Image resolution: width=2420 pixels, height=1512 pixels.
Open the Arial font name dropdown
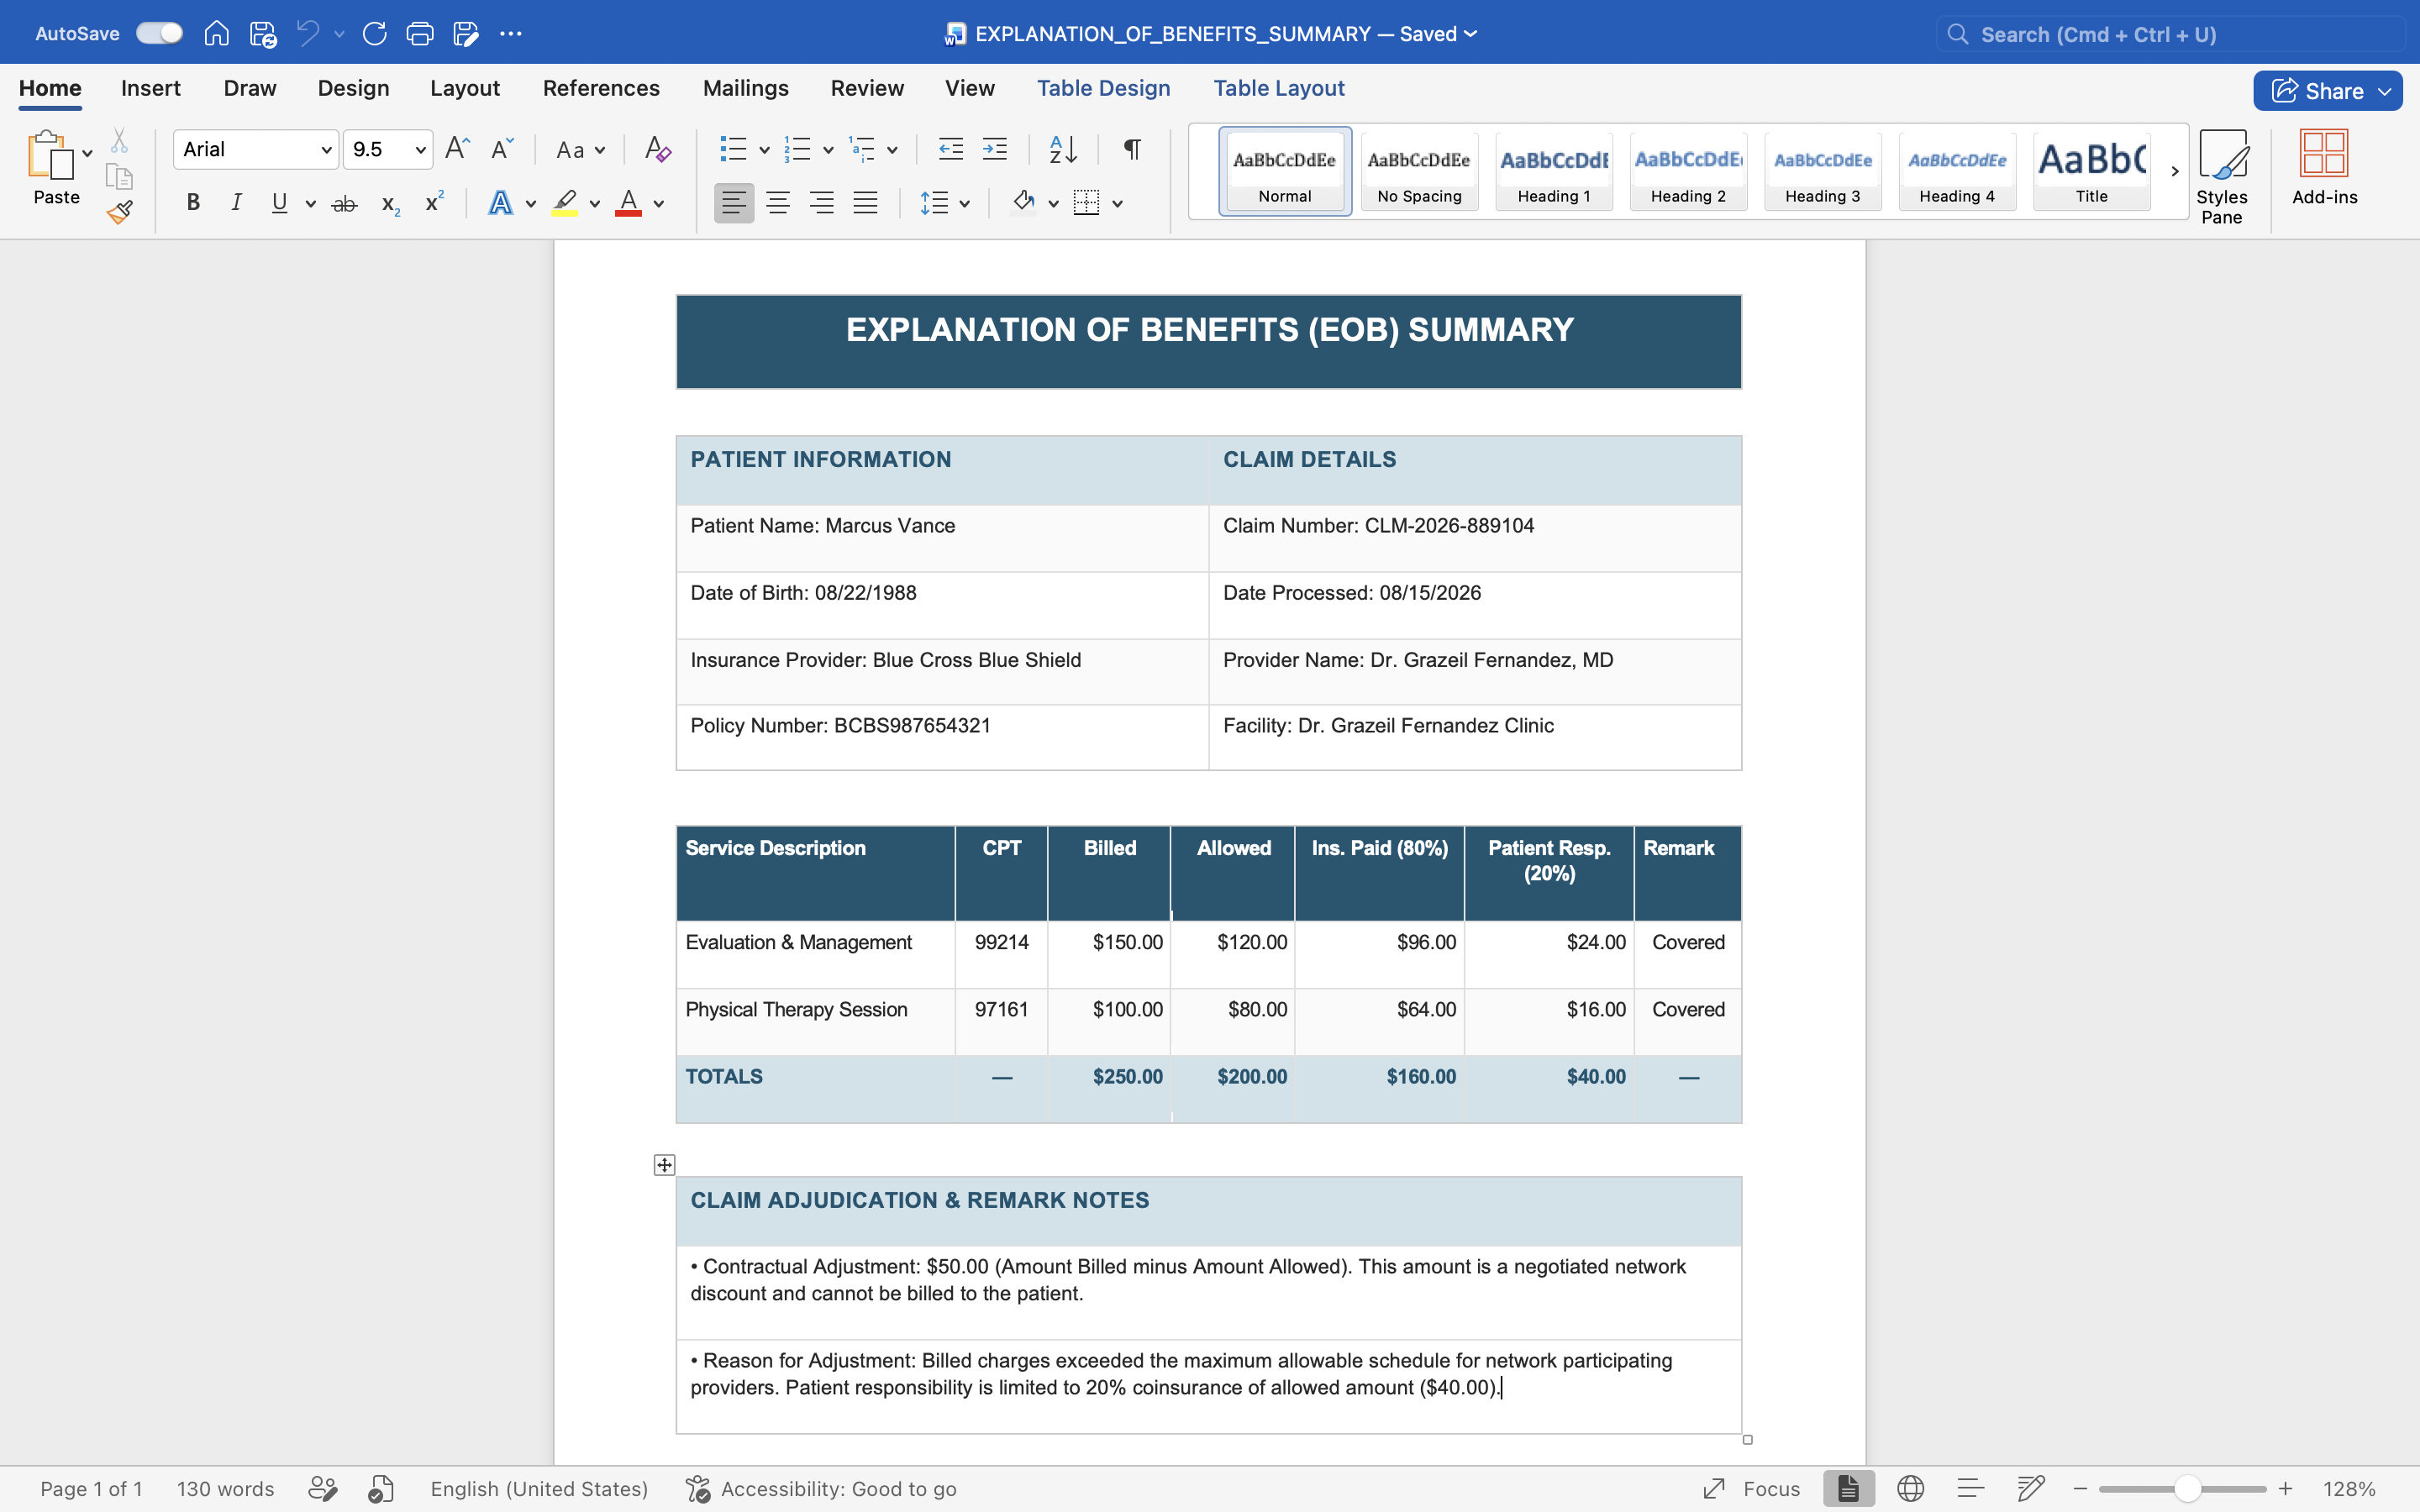tap(326, 150)
